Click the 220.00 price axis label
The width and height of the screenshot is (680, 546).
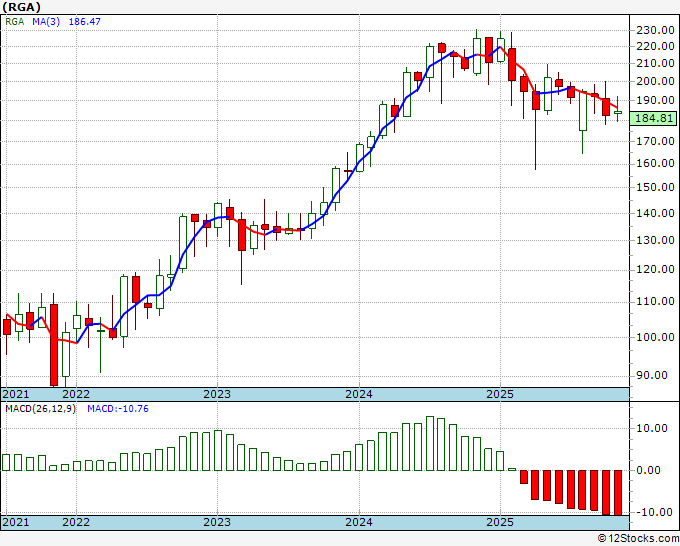pos(655,46)
